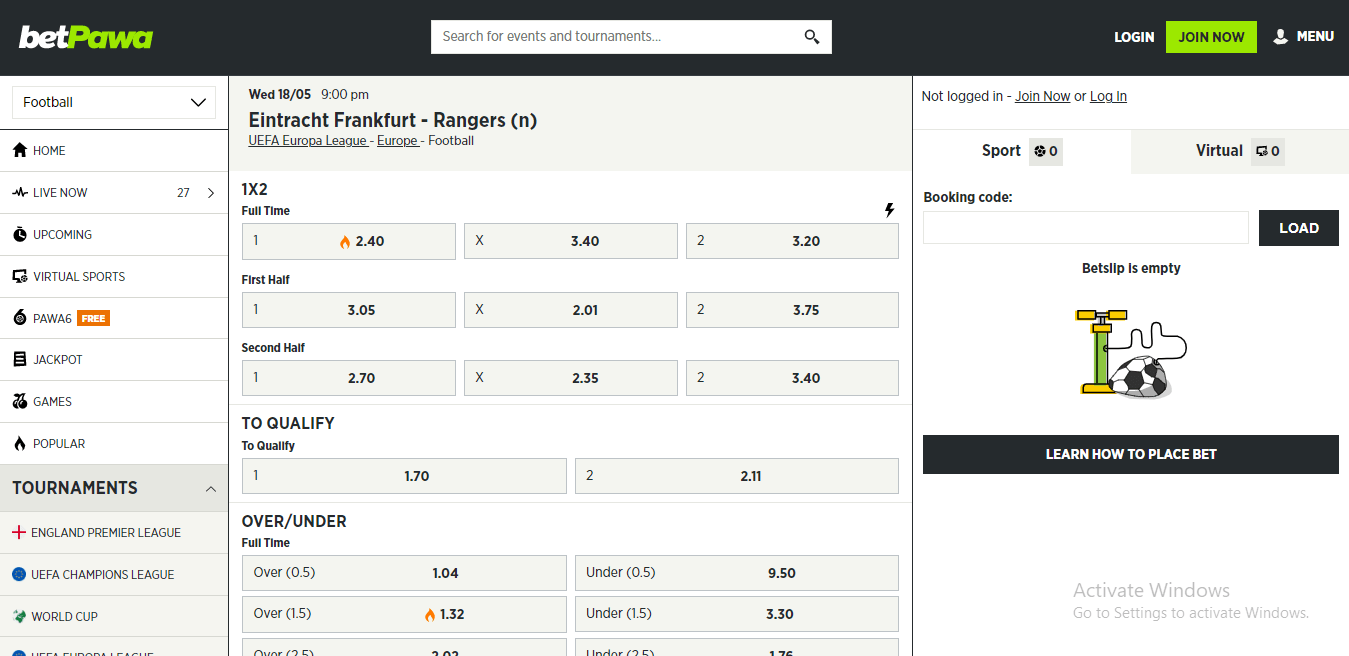Click the lightning bolt icon in 1X2
The width and height of the screenshot is (1349, 656).
click(x=889, y=210)
